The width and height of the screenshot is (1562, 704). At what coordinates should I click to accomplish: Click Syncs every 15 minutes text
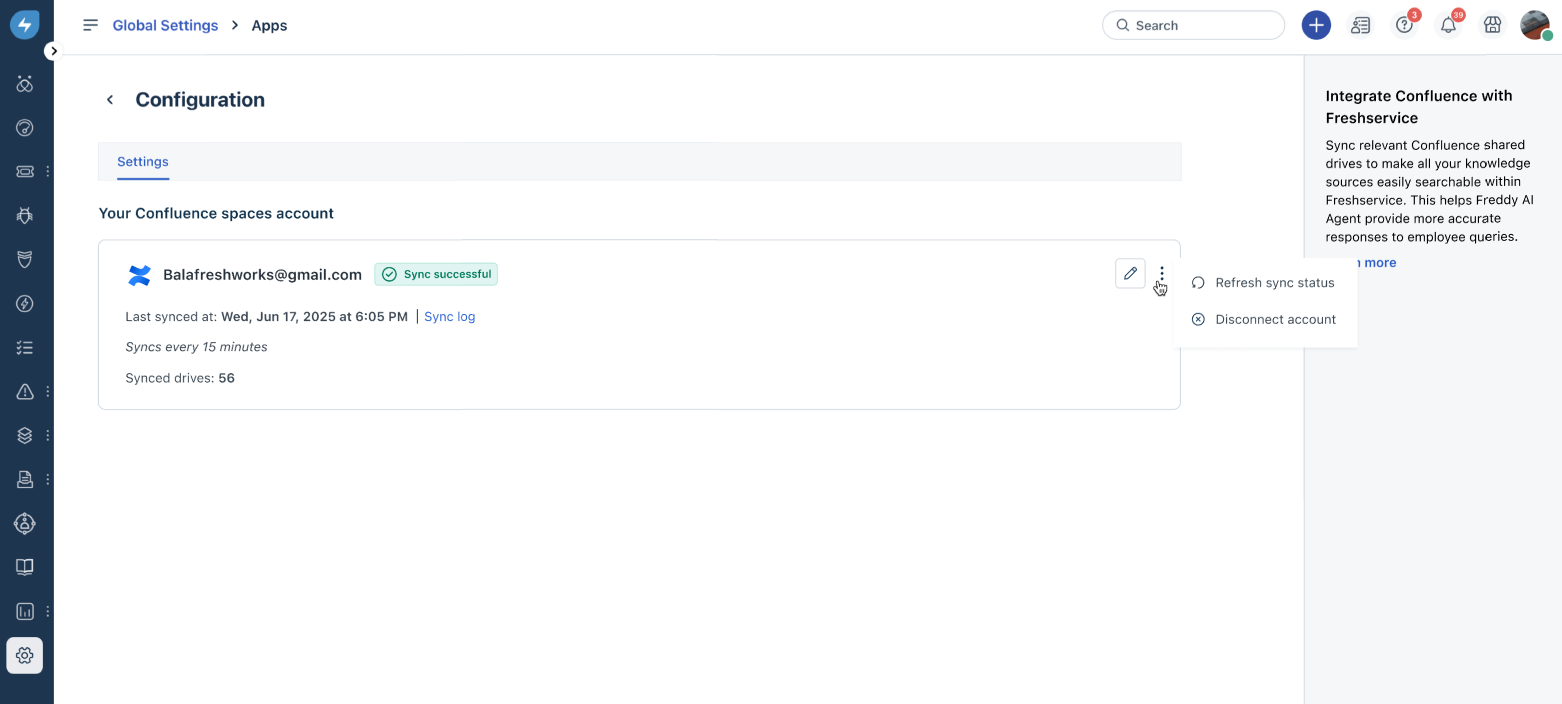pyautogui.click(x=196, y=347)
